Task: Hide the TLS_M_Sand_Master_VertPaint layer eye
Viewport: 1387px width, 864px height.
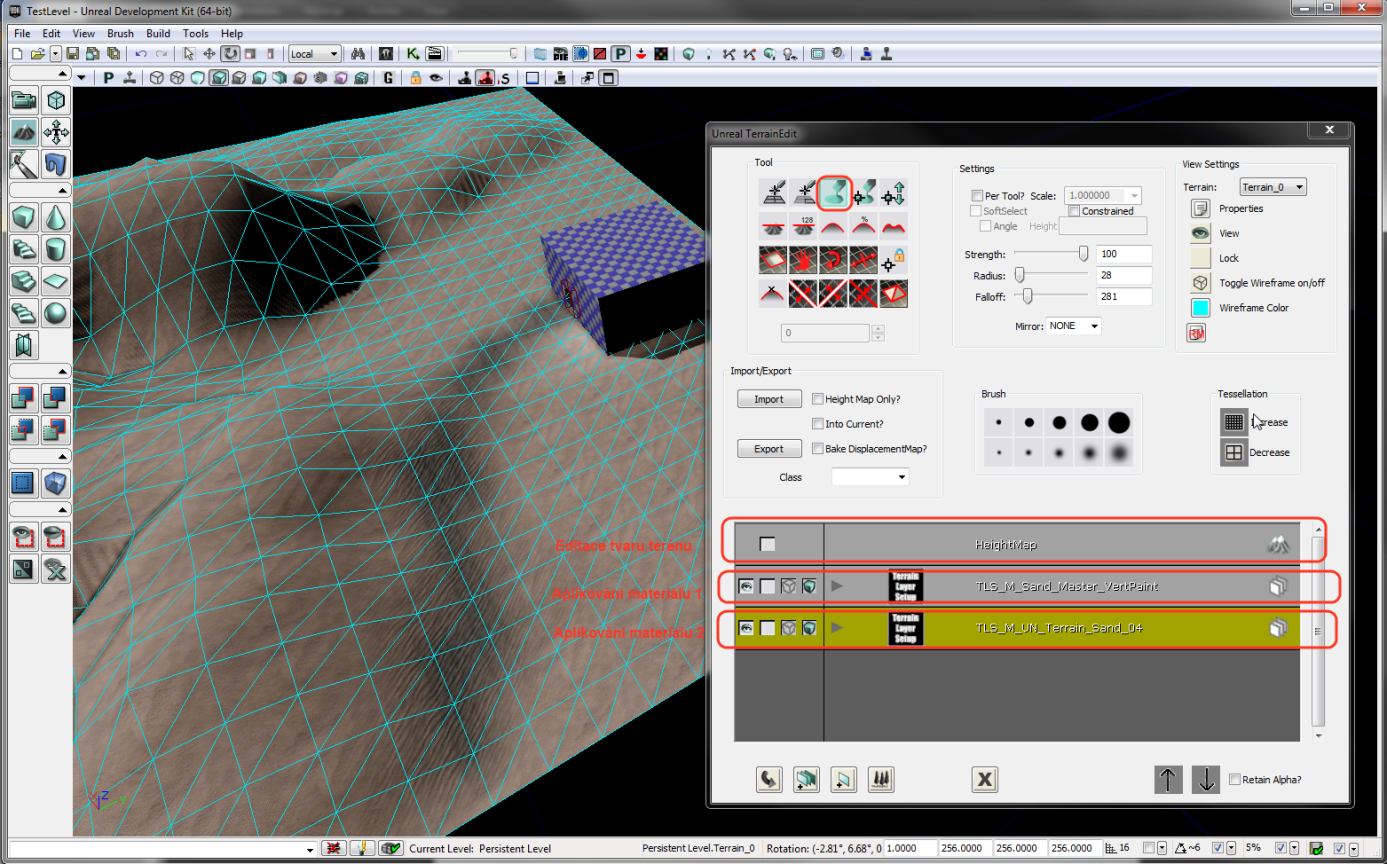Action: point(746,586)
